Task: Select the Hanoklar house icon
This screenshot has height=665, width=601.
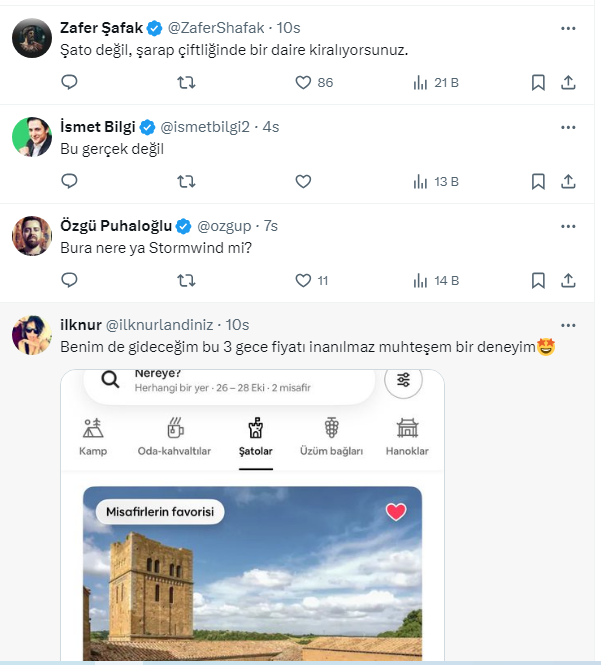Action: point(407,429)
